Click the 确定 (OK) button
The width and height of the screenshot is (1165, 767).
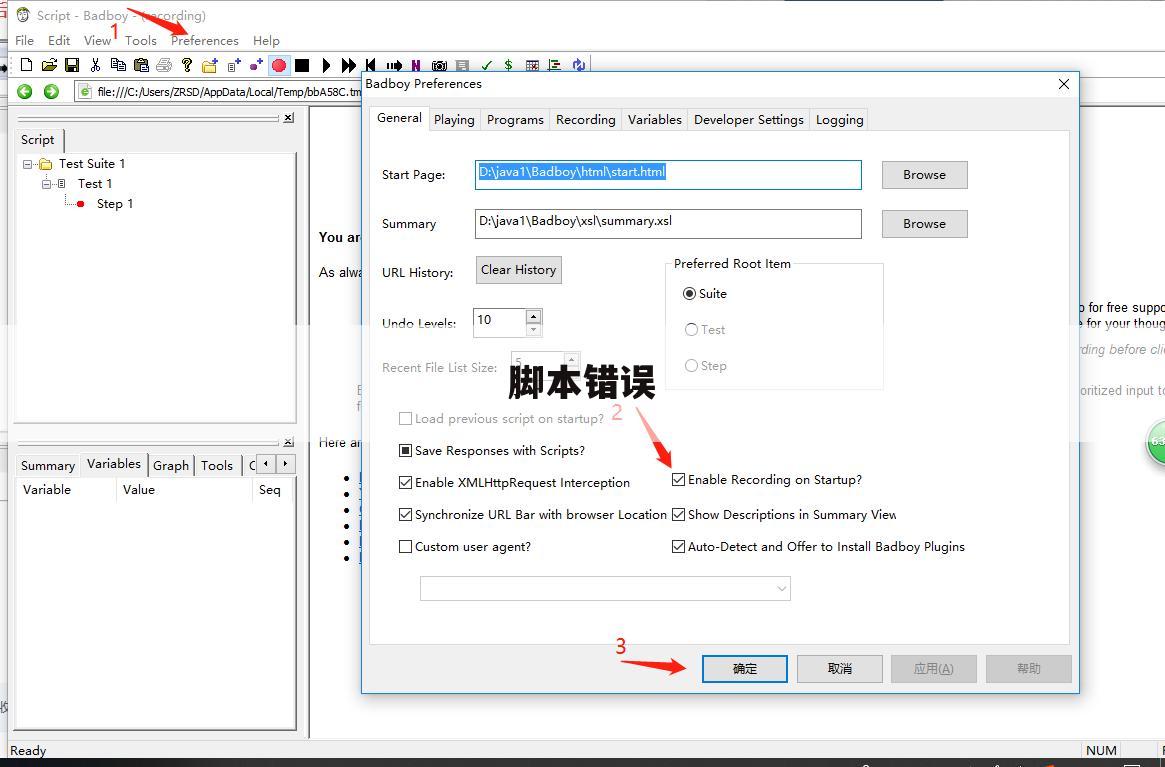[x=744, y=669]
